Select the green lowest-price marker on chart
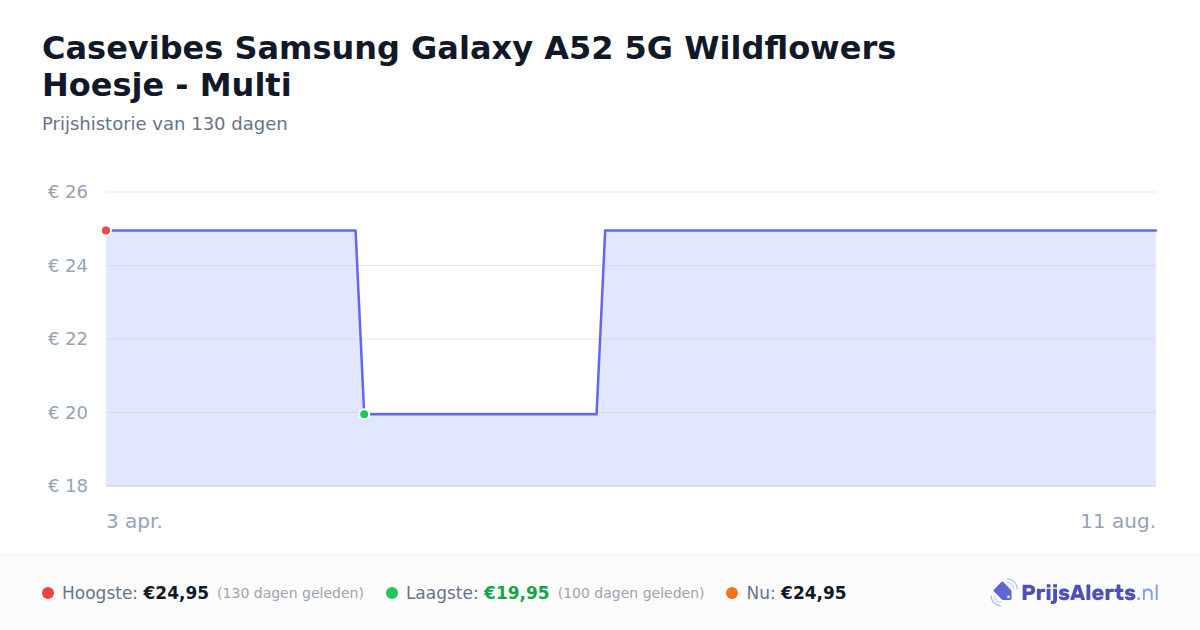This screenshot has height=630, width=1200. [364, 414]
